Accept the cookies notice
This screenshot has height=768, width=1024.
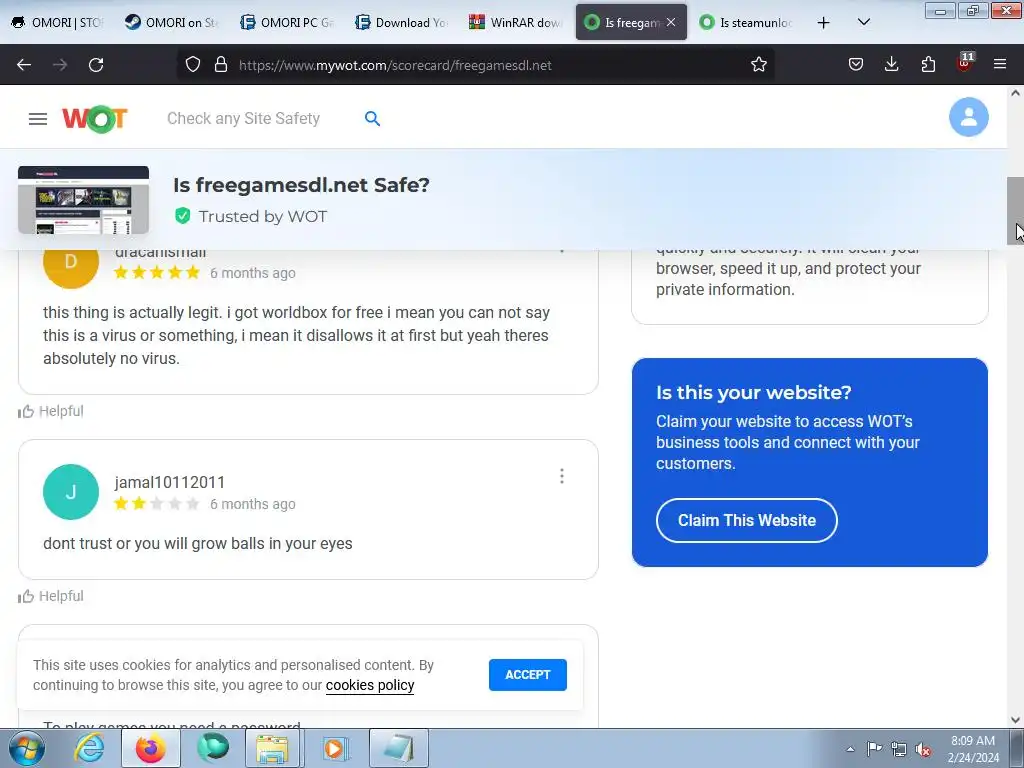point(528,675)
